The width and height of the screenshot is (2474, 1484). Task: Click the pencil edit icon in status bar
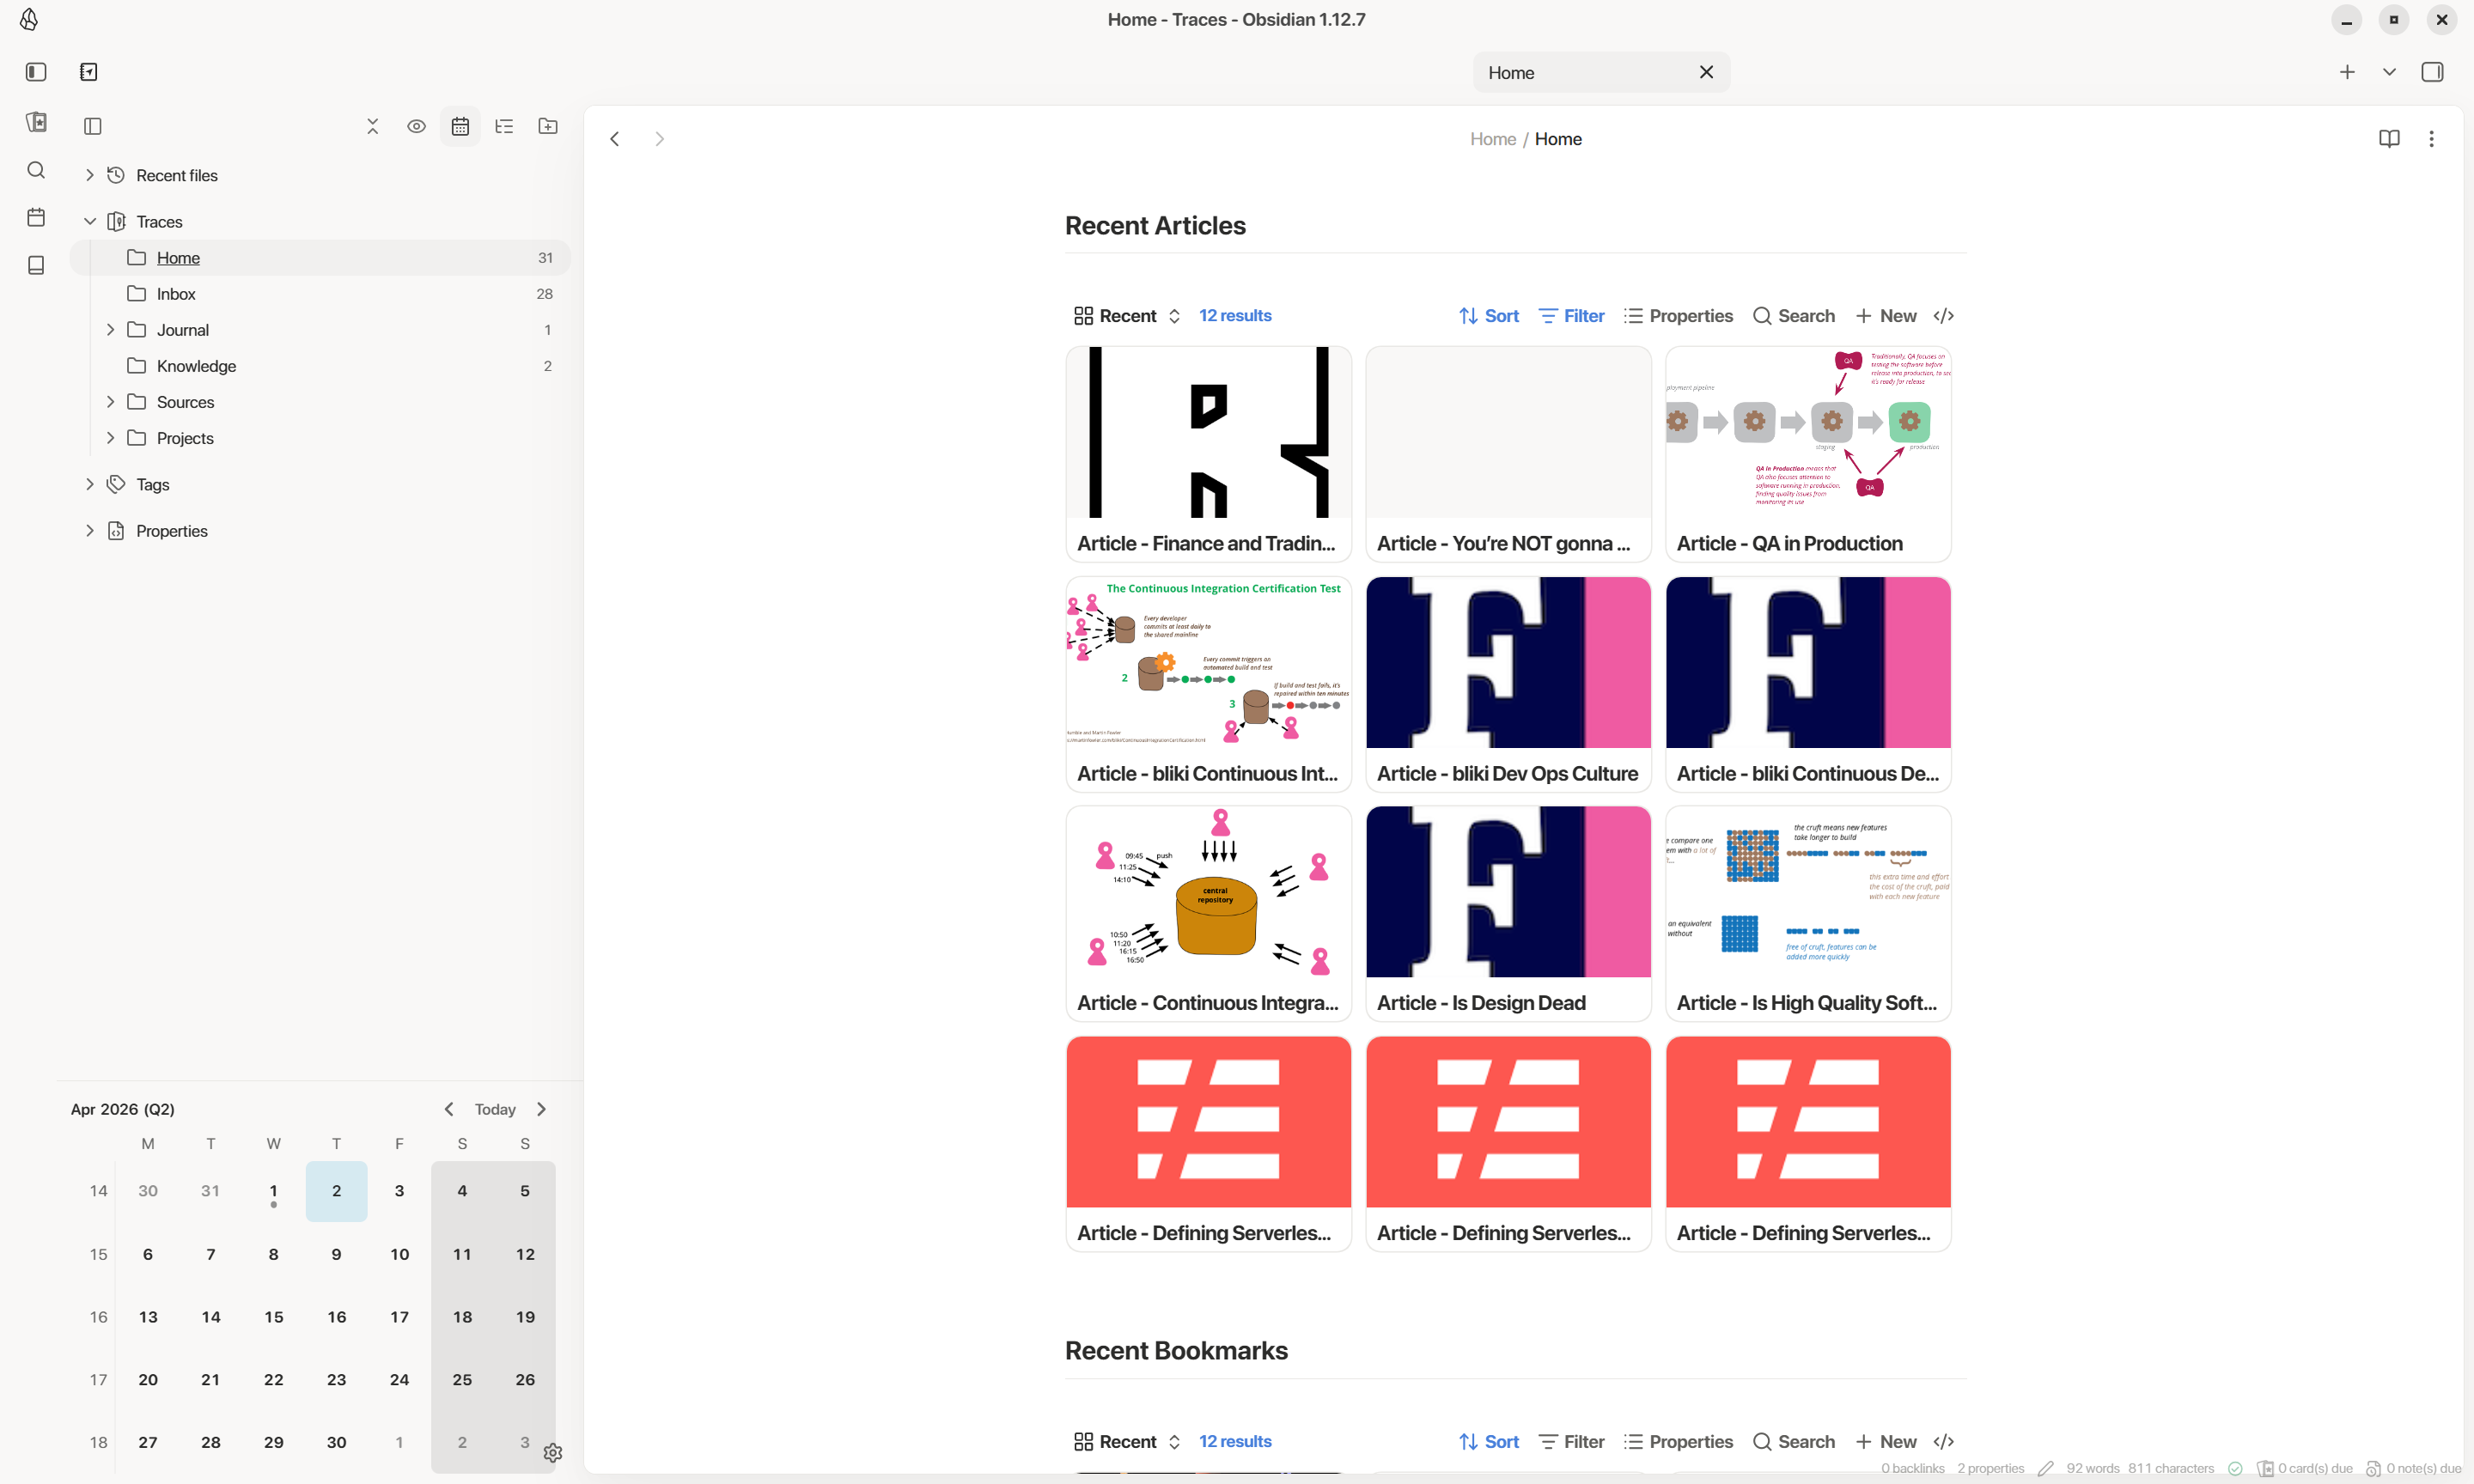[2046, 1468]
